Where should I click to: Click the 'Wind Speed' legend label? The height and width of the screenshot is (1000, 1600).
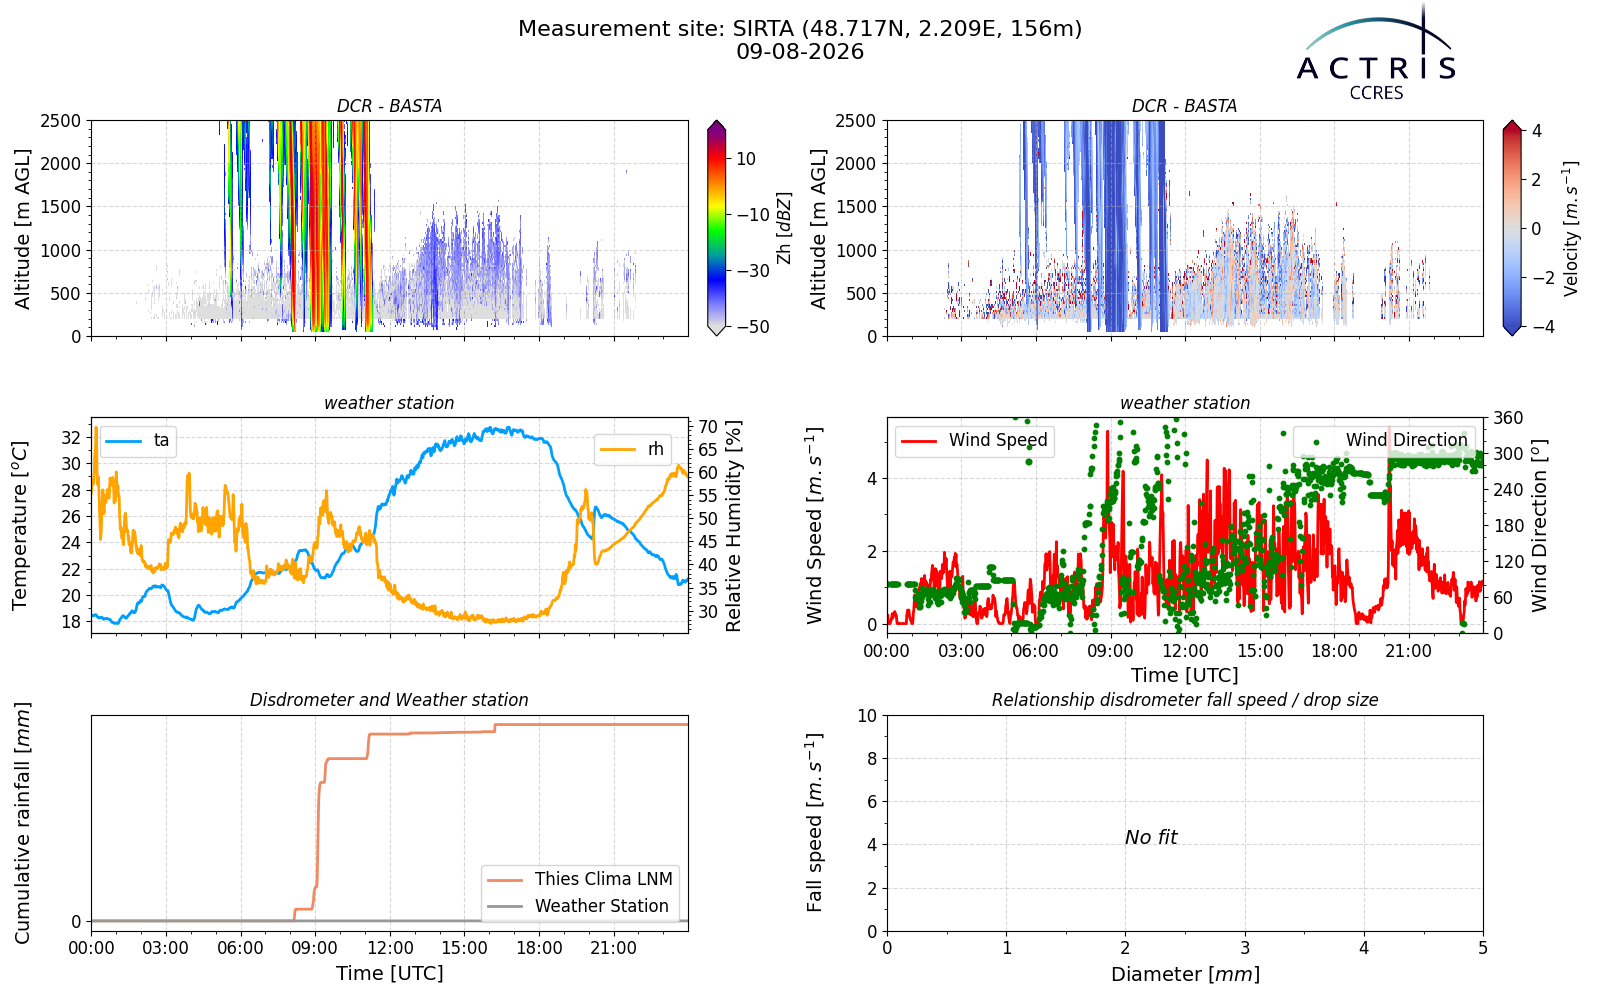pyautogui.click(x=998, y=440)
